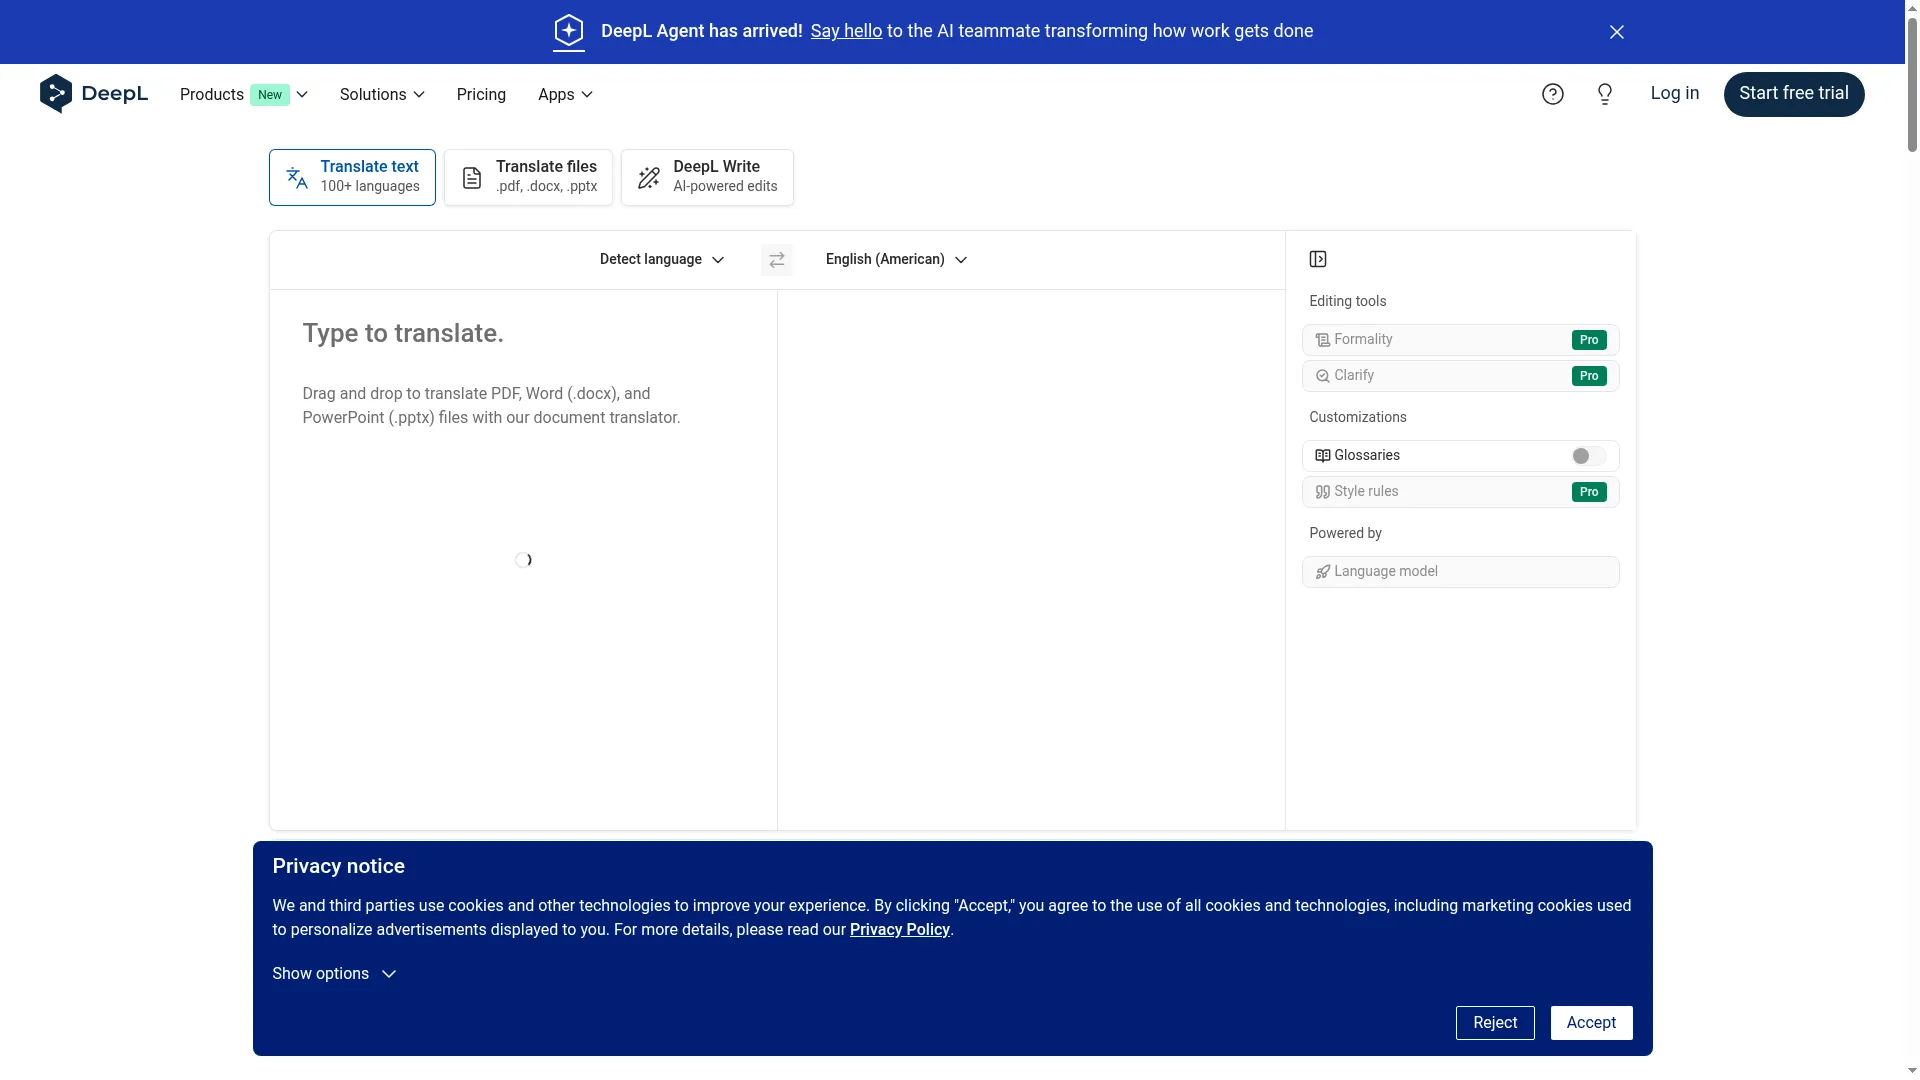Screen dimensions: 1920x1080
Task: Open the help question mark icon
Action: pos(1552,94)
